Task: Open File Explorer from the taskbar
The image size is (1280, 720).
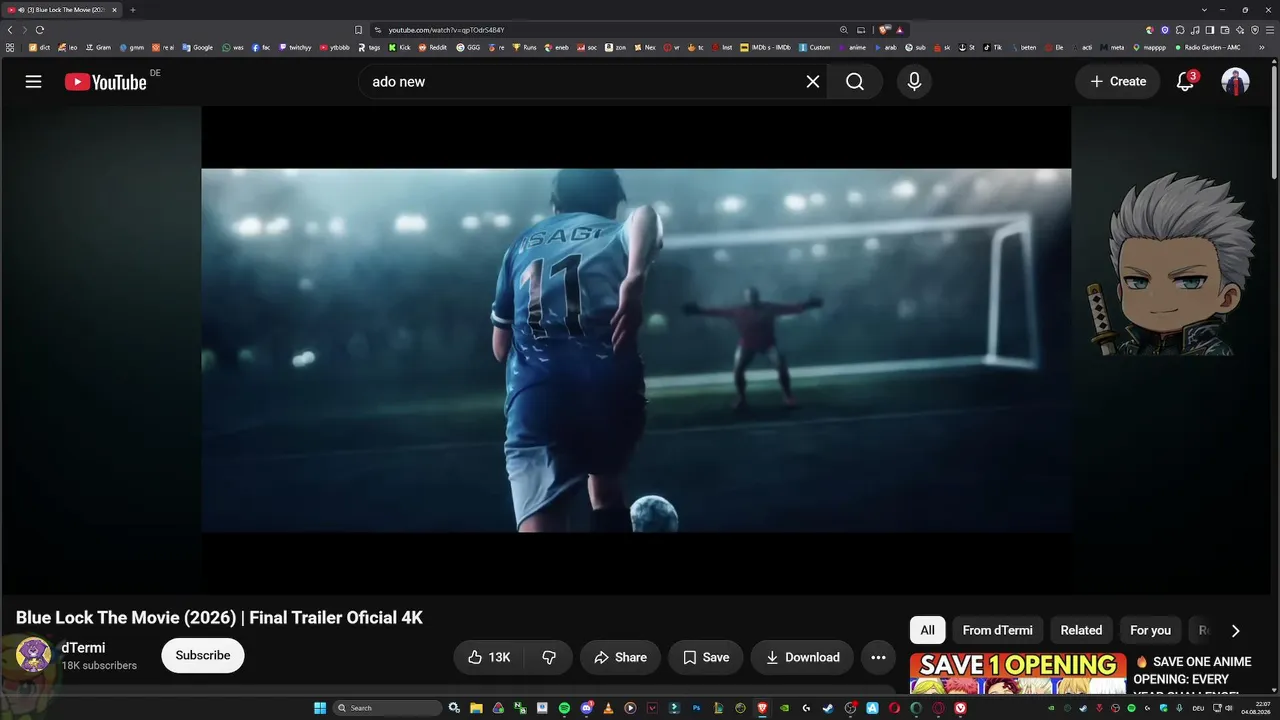Action: (x=476, y=708)
